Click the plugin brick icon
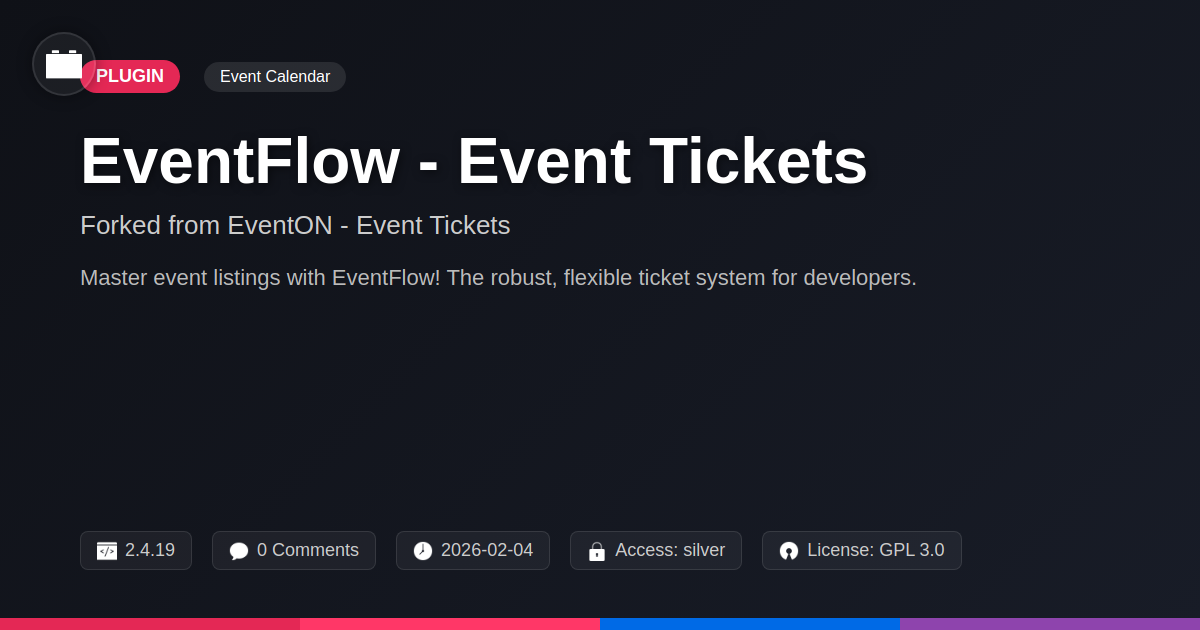The image size is (1200, 630). click(x=64, y=64)
